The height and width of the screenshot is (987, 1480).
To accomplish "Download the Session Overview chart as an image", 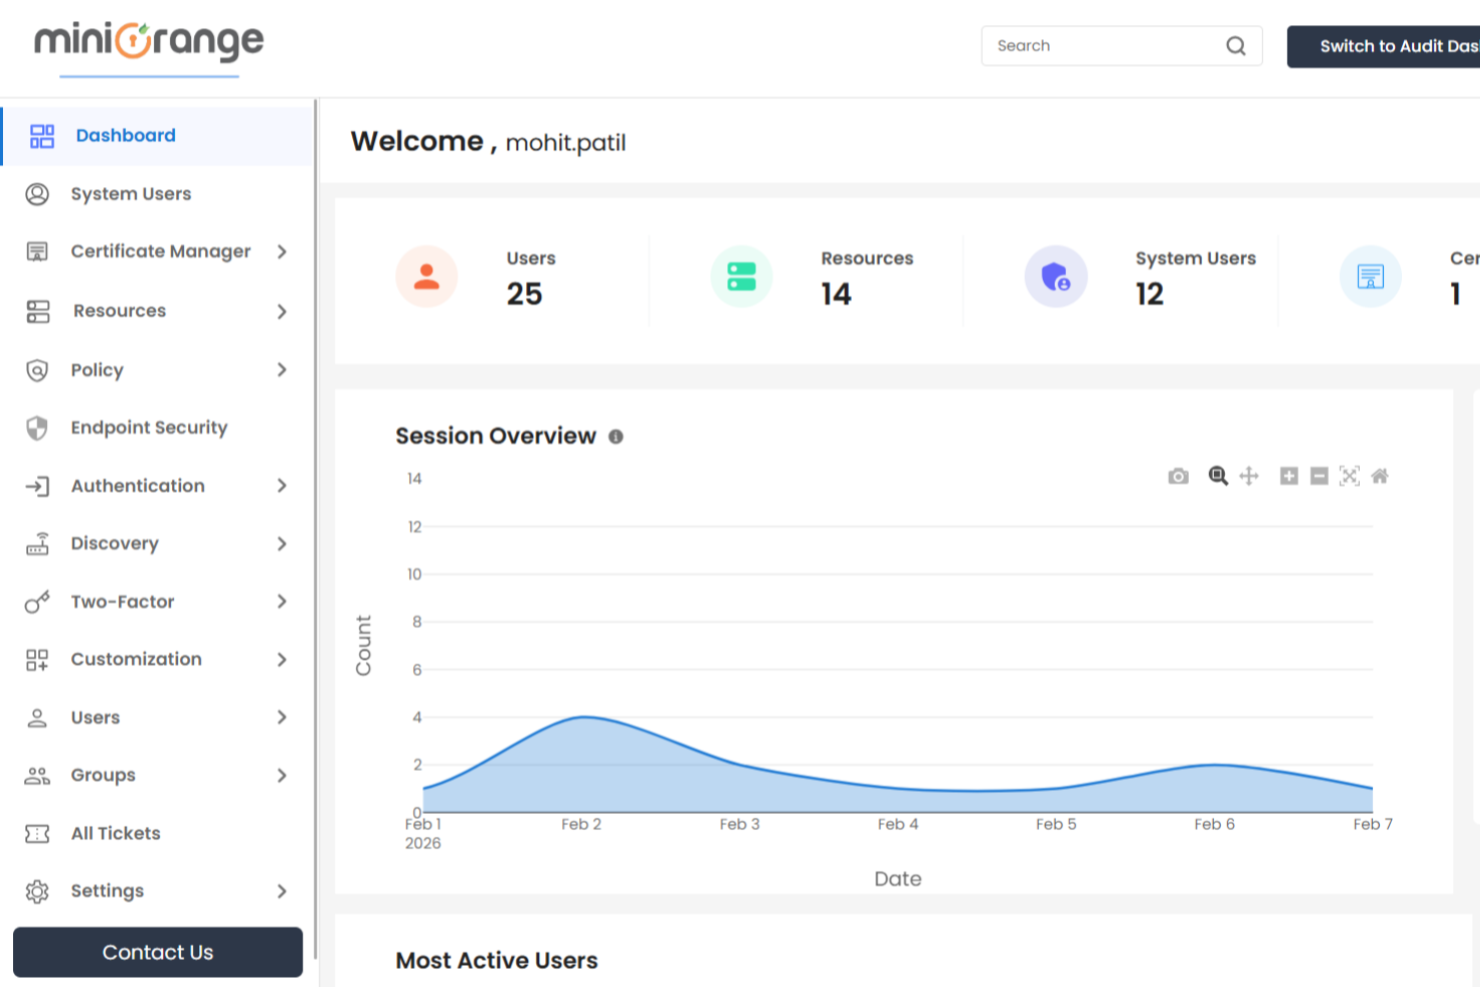I will point(1178,476).
